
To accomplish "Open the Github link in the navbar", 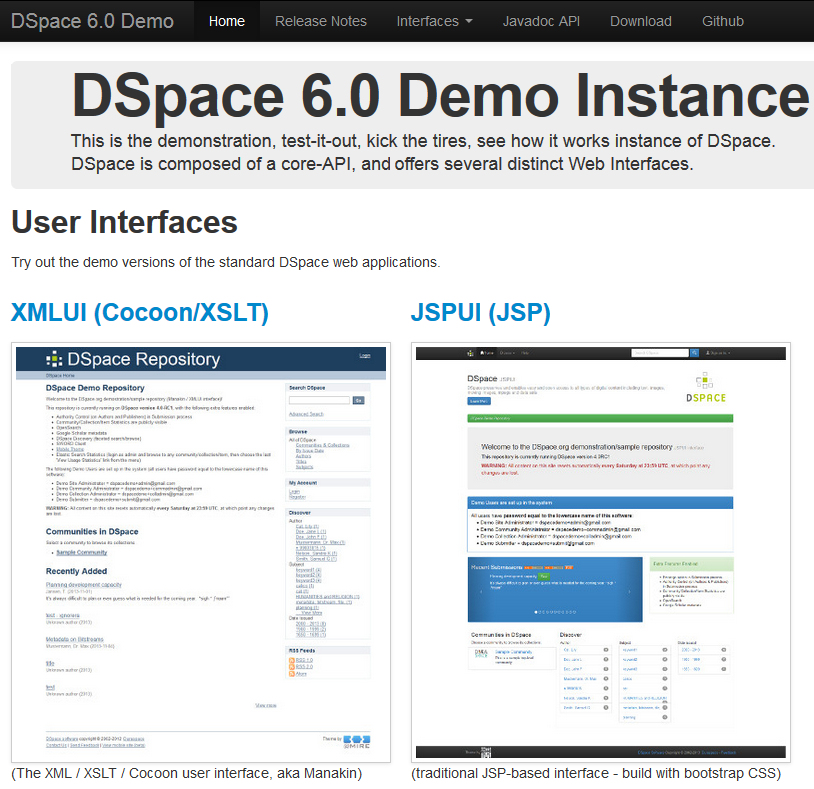I will [723, 21].
